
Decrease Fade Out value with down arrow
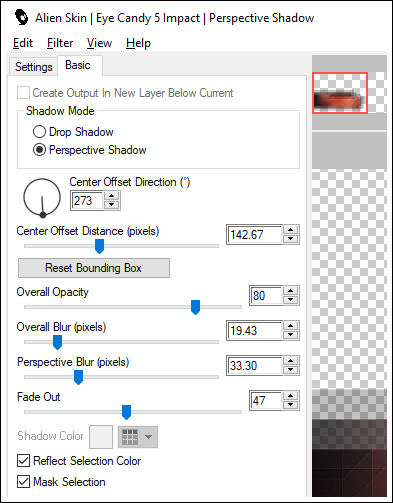click(x=291, y=405)
